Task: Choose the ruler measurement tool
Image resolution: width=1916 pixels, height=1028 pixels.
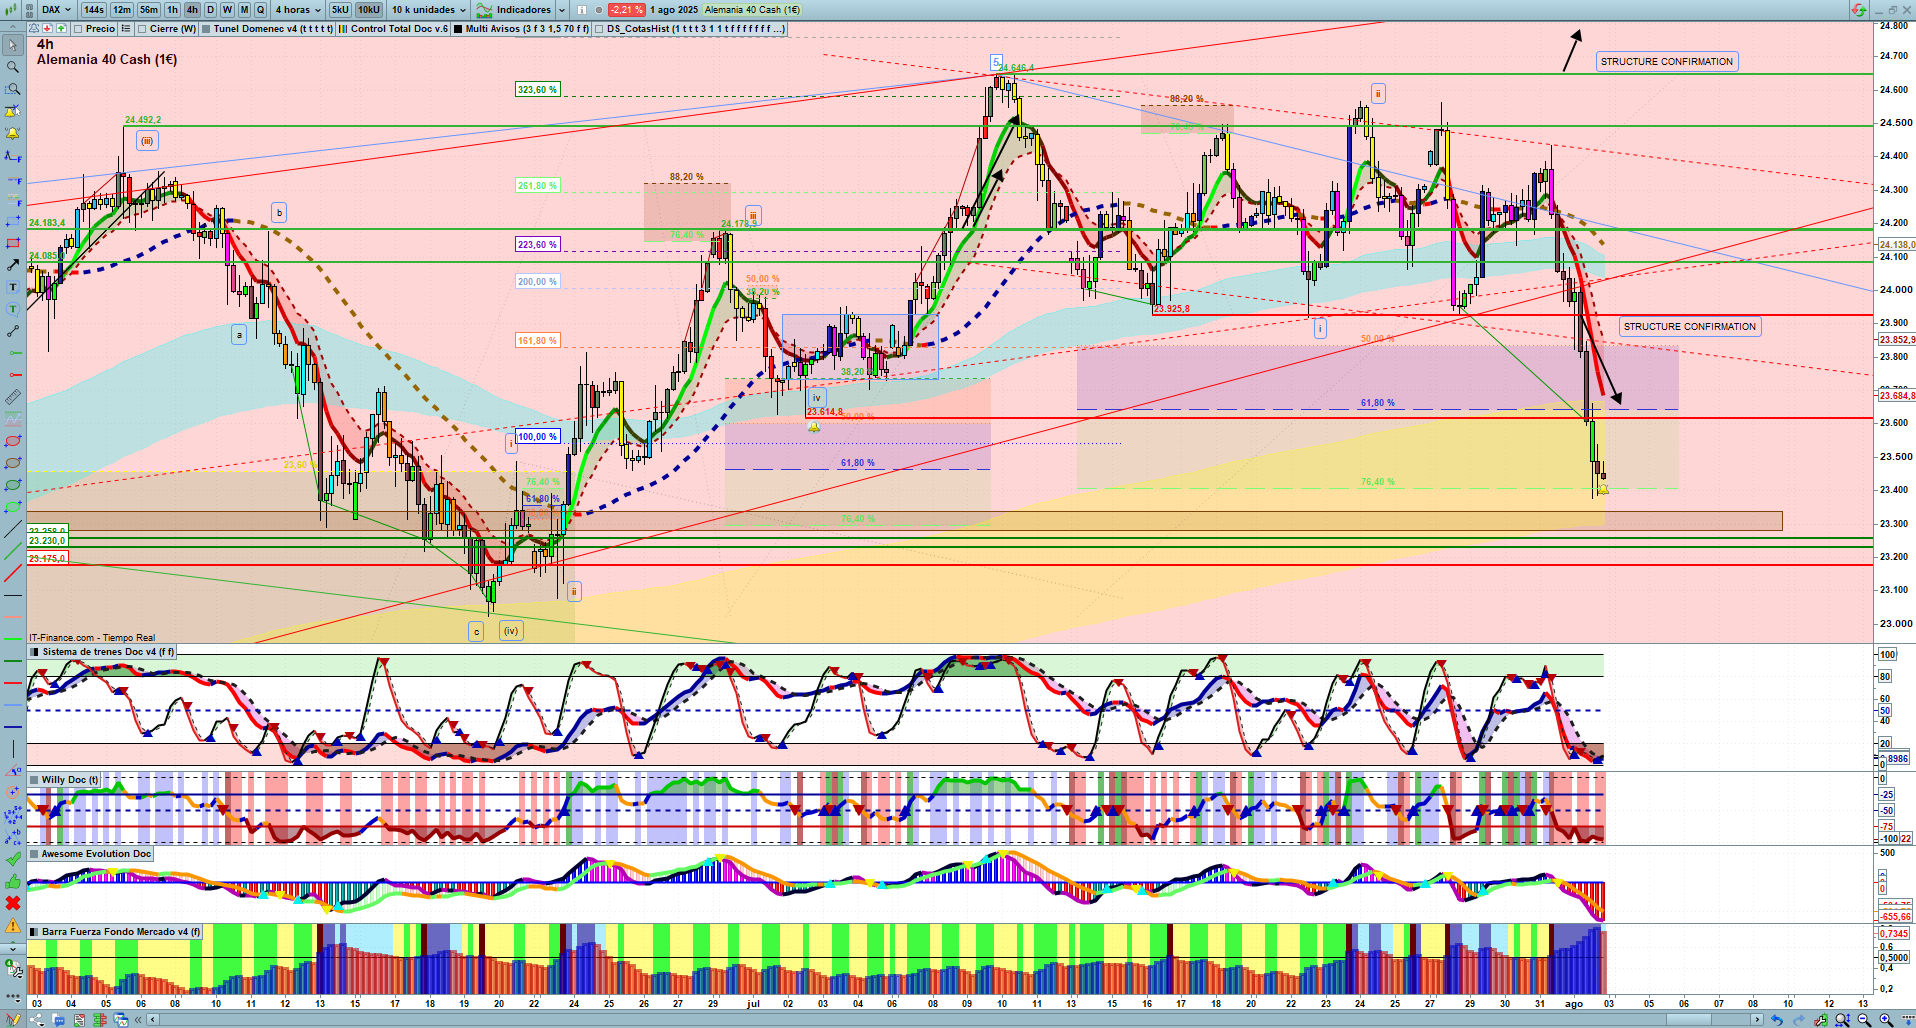Action: click(x=13, y=397)
